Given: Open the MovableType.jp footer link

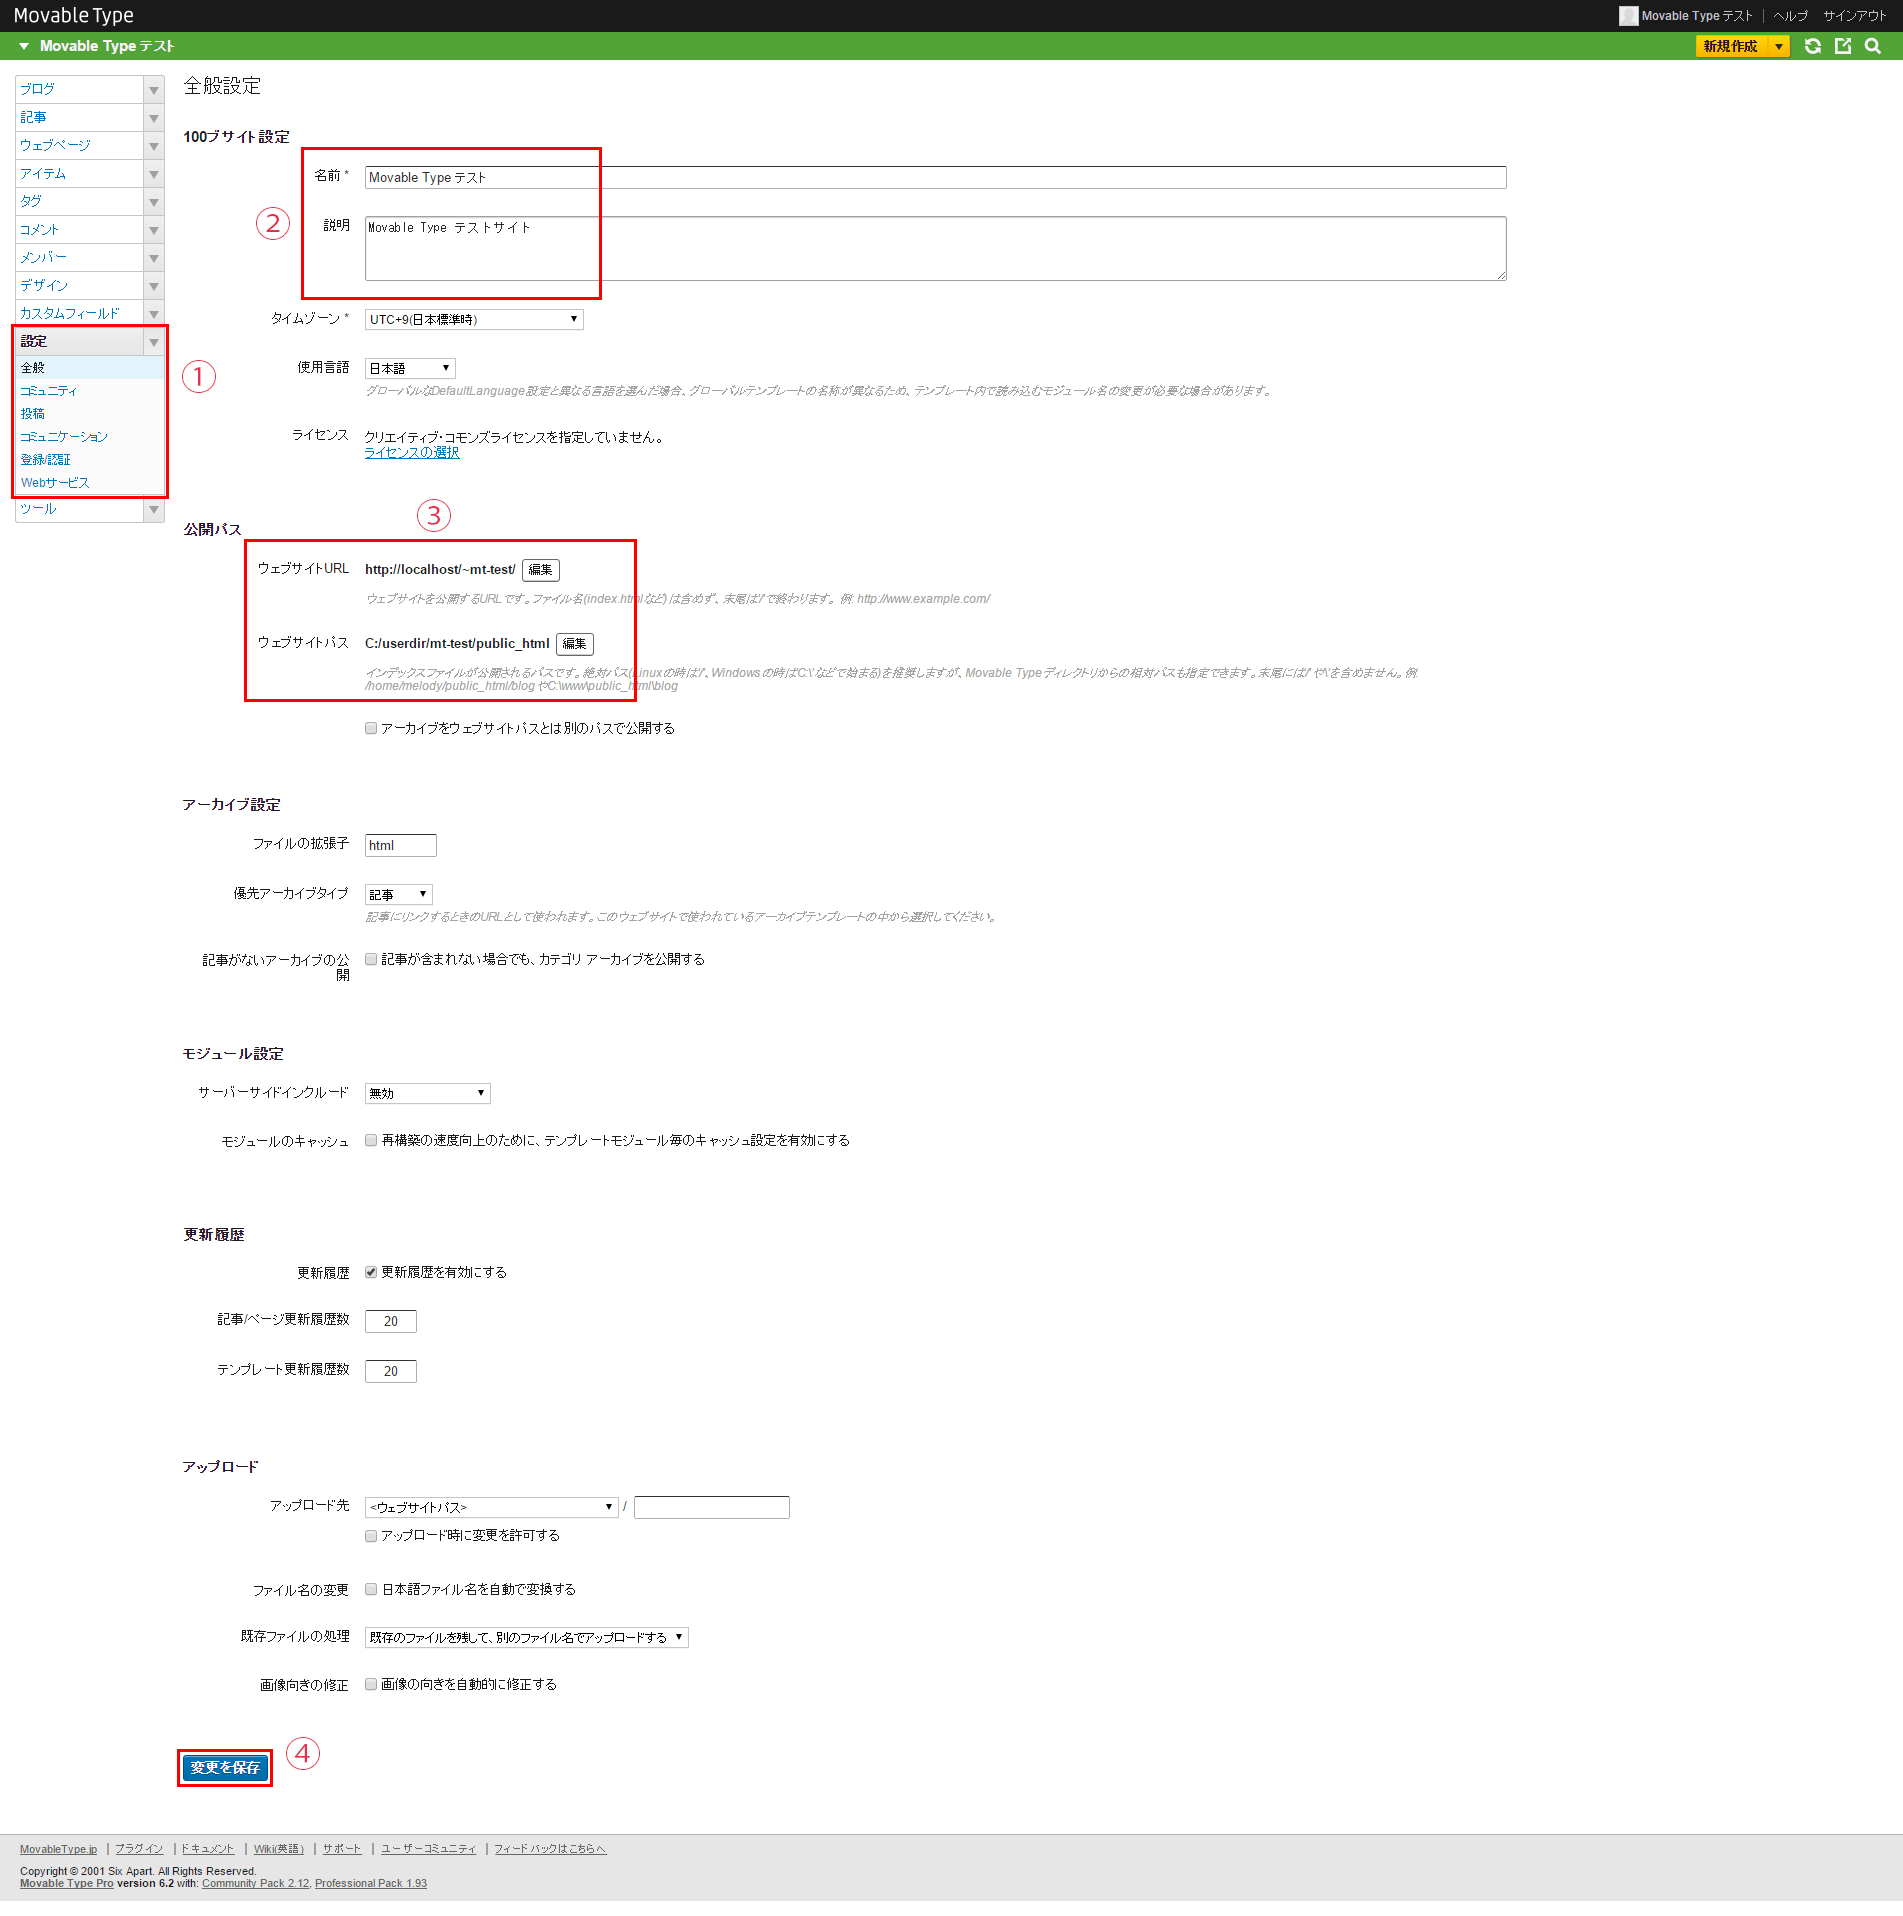Looking at the screenshot, I should click(x=59, y=1849).
